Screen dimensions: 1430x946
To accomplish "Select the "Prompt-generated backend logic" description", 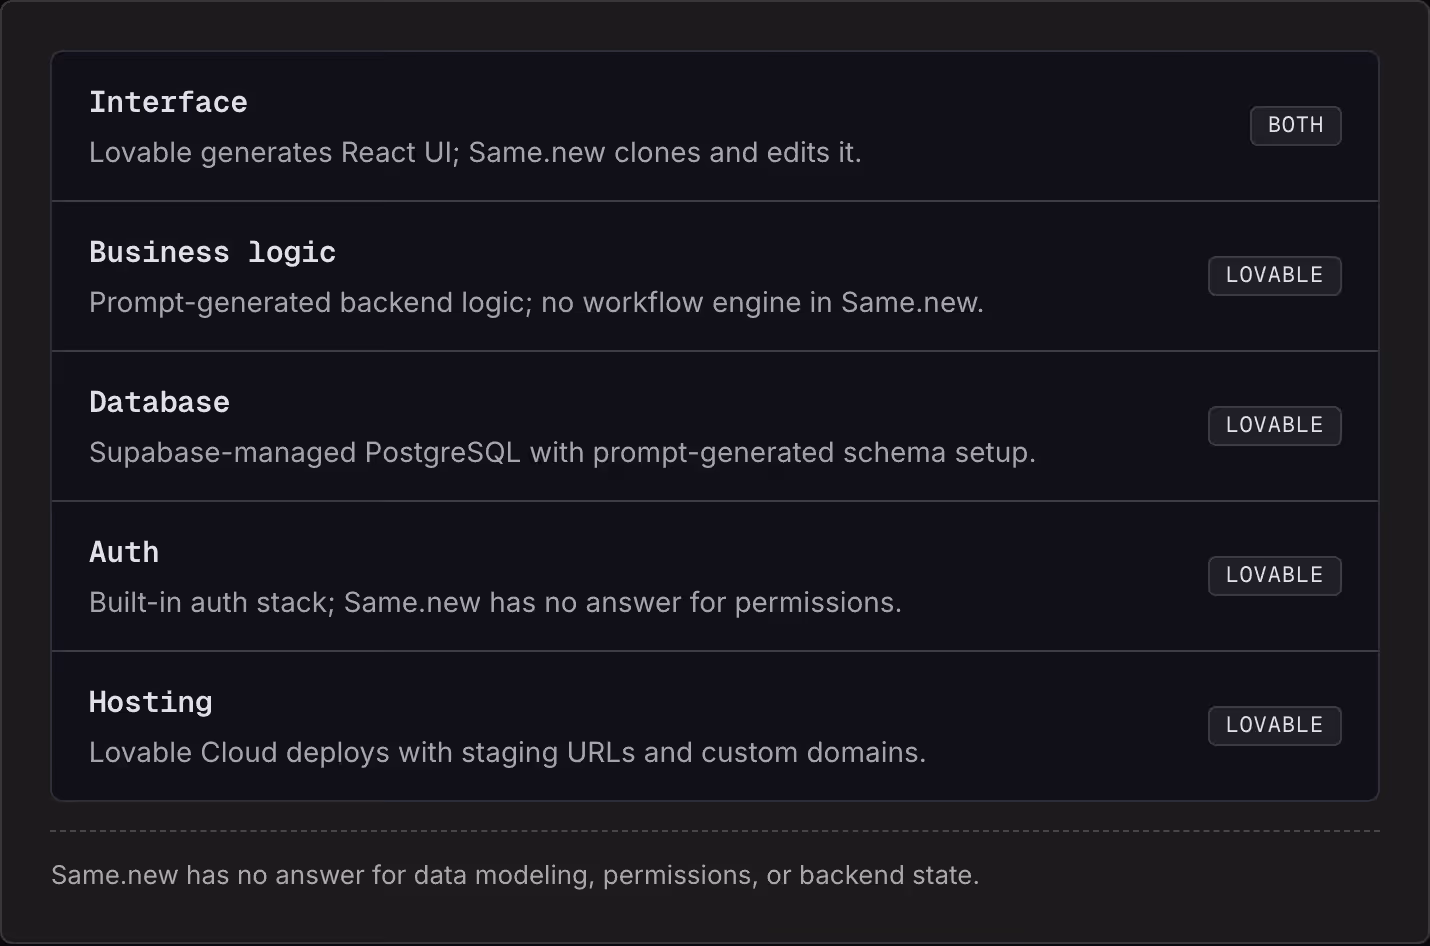I will [x=536, y=302].
